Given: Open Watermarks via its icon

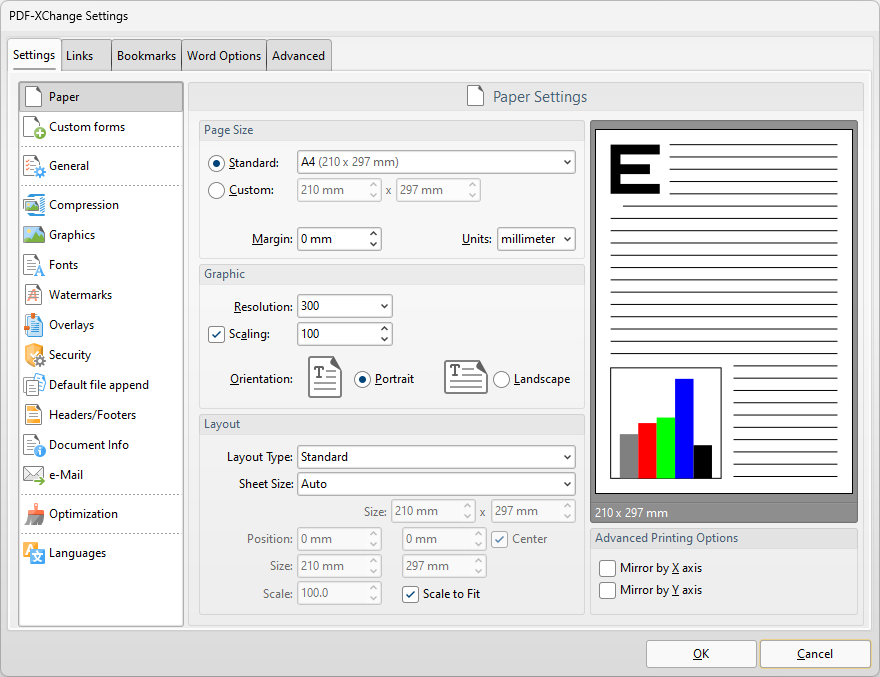Looking at the screenshot, I should pos(34,295).
